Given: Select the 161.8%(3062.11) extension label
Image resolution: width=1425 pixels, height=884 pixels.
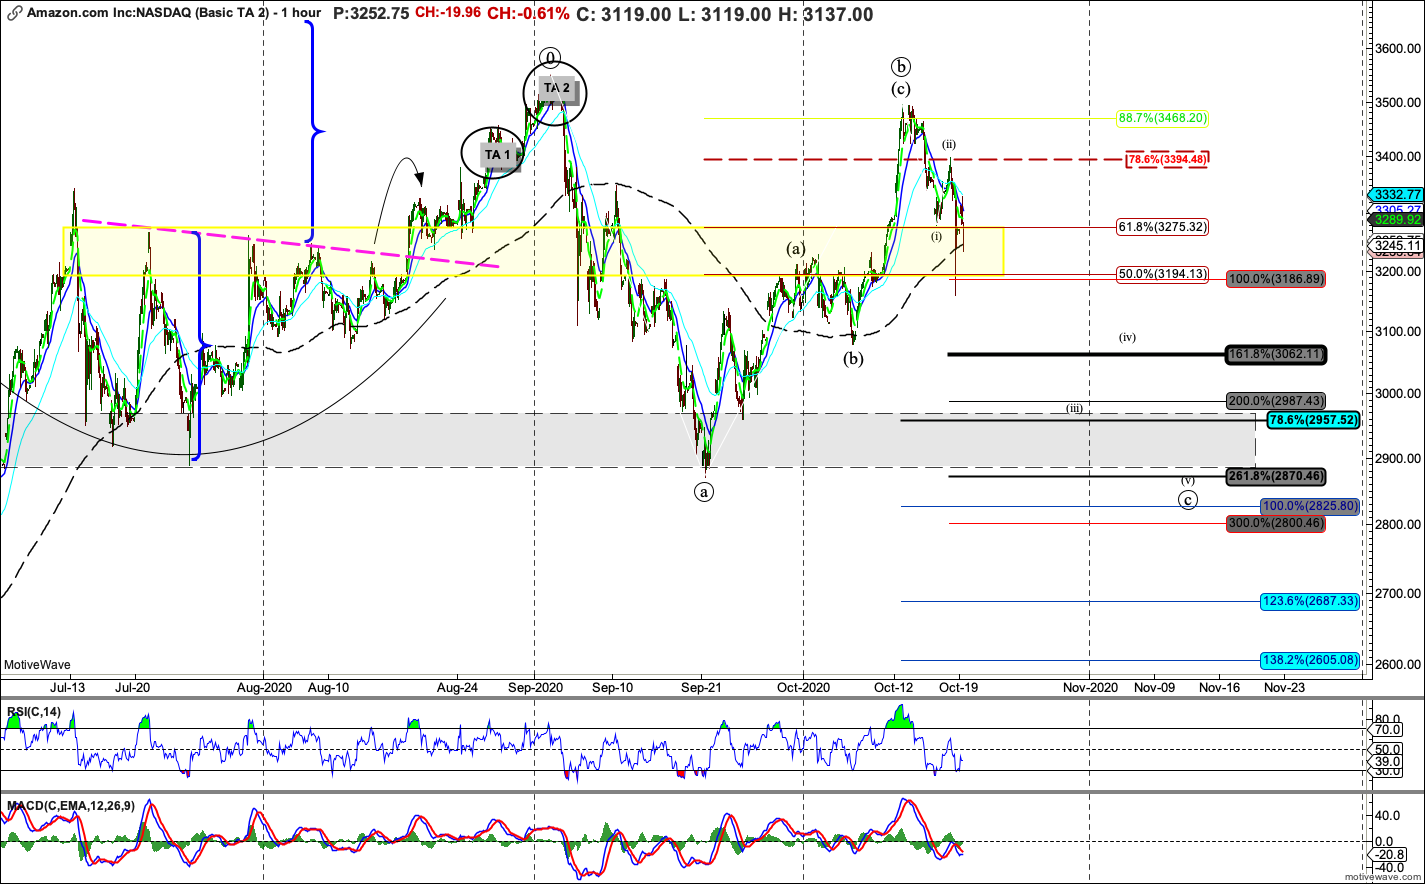Looking at the screenshot, I should tap(1276, 354).
